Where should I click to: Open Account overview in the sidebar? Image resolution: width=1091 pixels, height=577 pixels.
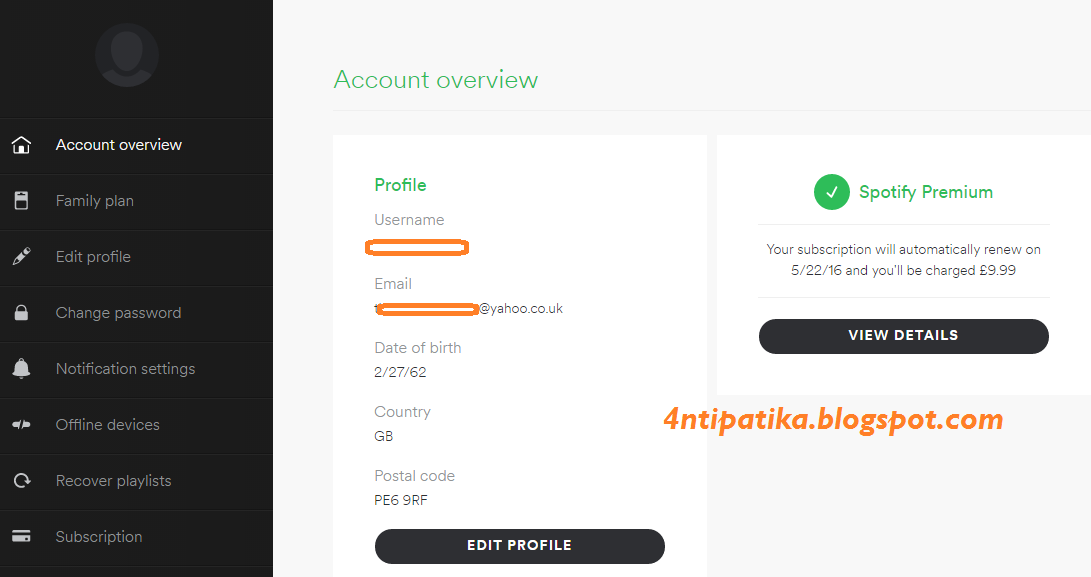[x=119, y=145]
